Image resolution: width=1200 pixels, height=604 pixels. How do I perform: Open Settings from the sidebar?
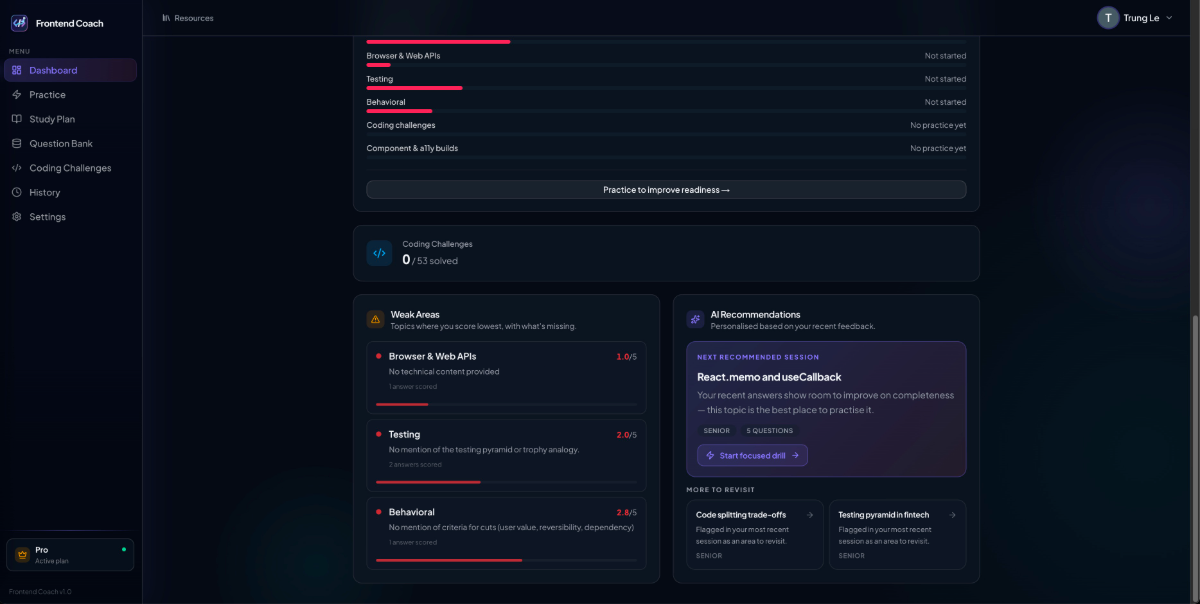pos(70,217)
